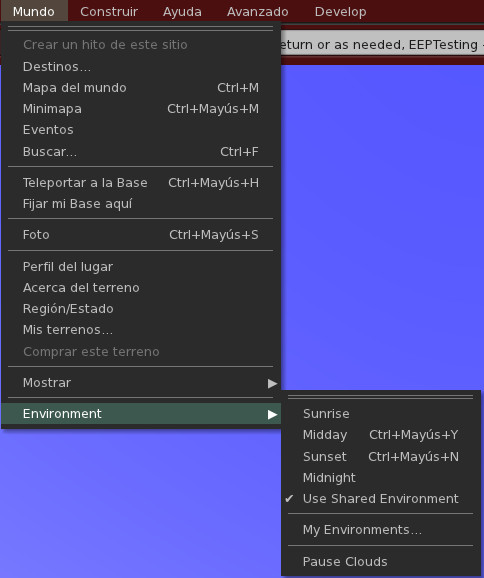Tear off menu using top double-line handle
The width and height of the screenshot is (484, 578).
pos(140,28)
